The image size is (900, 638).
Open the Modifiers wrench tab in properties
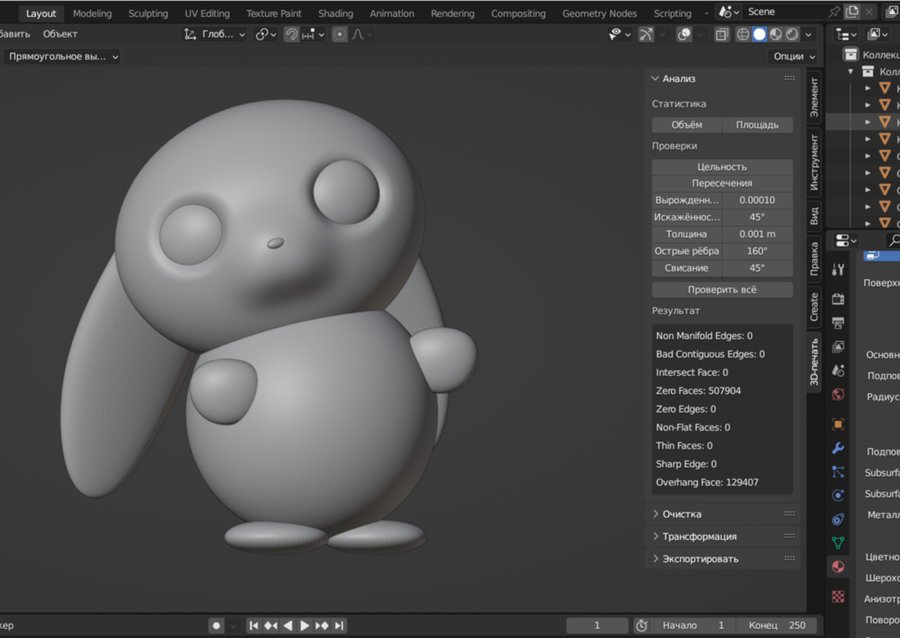pyautogui.click(x=838, y=447)
